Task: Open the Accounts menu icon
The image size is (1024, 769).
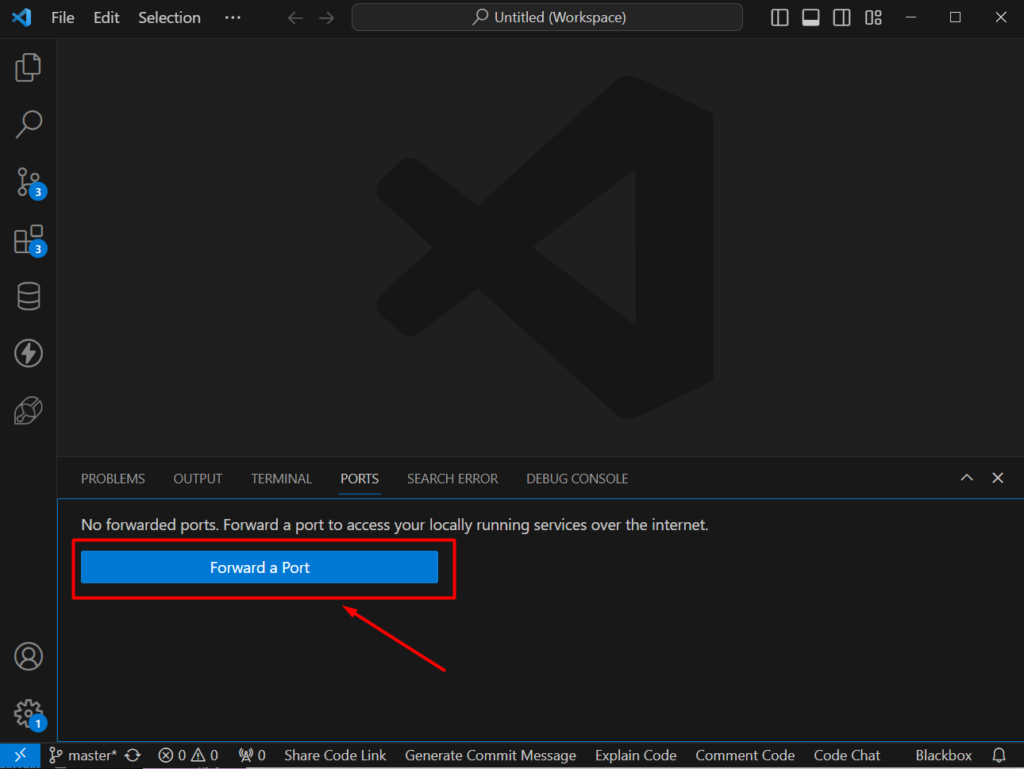Action: 28,656
